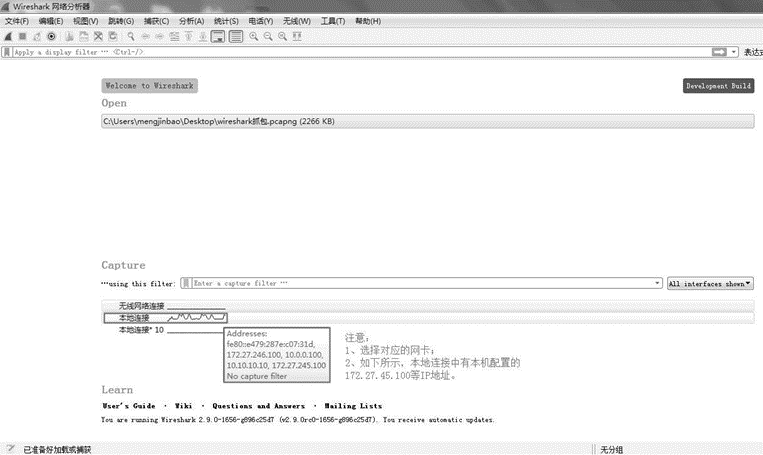763x455 pixels.
Task: Restart the current capture
Action: click(37, 36)
